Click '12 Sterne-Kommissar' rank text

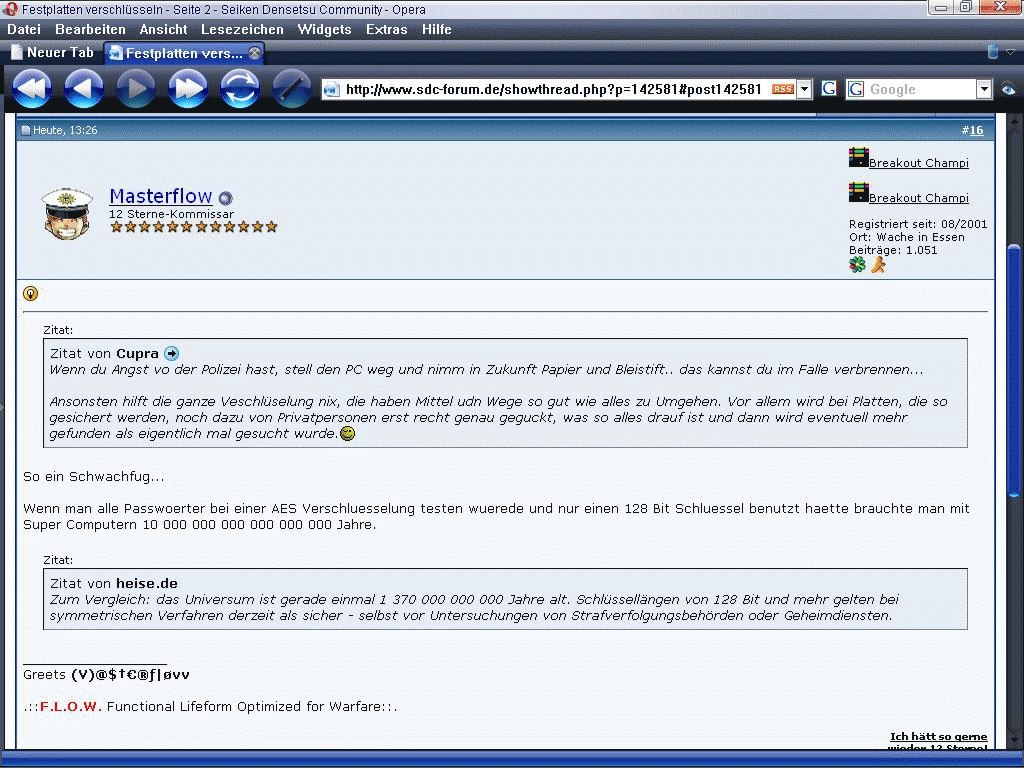point(171,214)
